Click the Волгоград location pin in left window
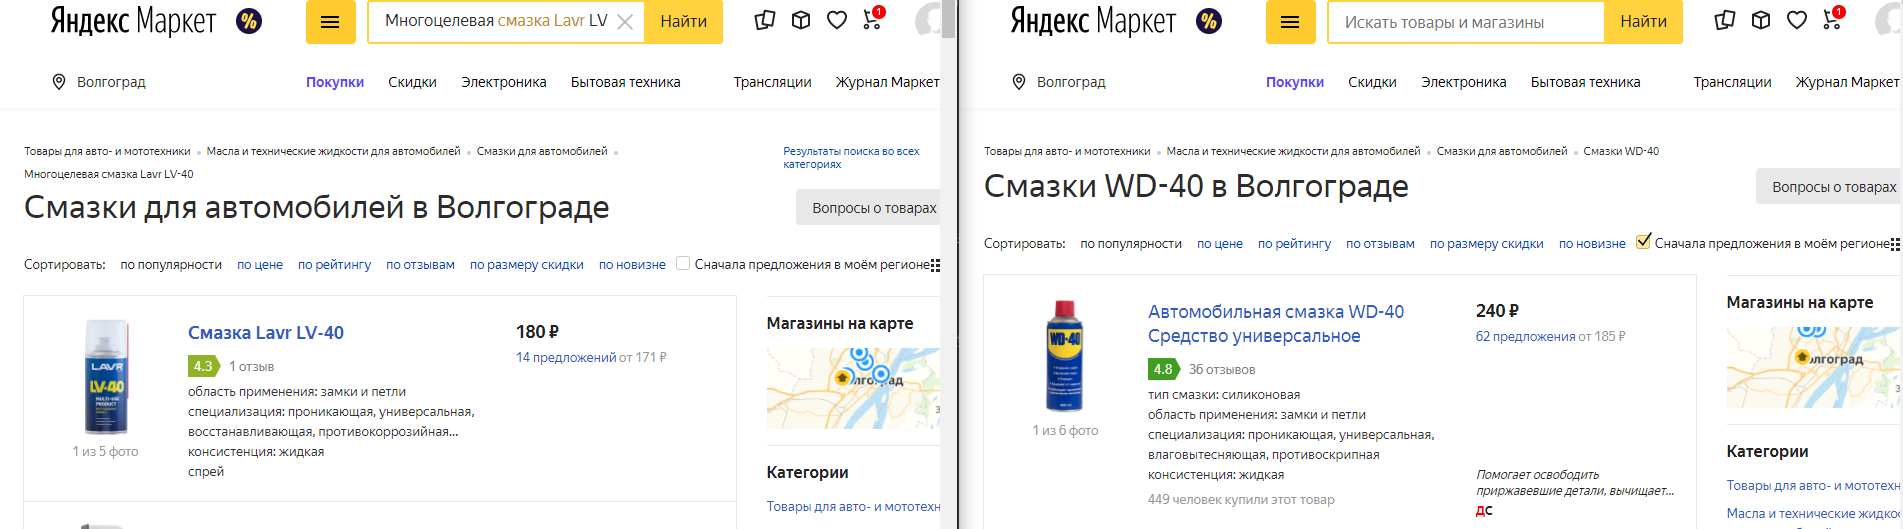Image resolution: width=1903 pixels, height=529 pixels. 59,82
